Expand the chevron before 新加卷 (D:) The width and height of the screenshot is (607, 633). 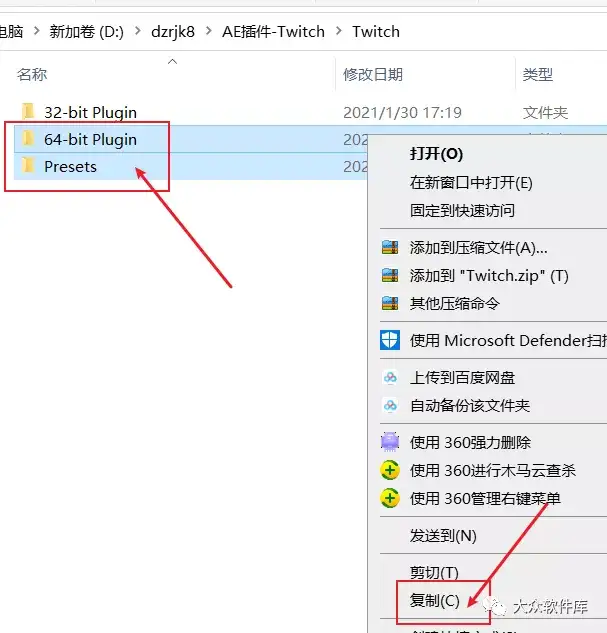tap(36, 31)
